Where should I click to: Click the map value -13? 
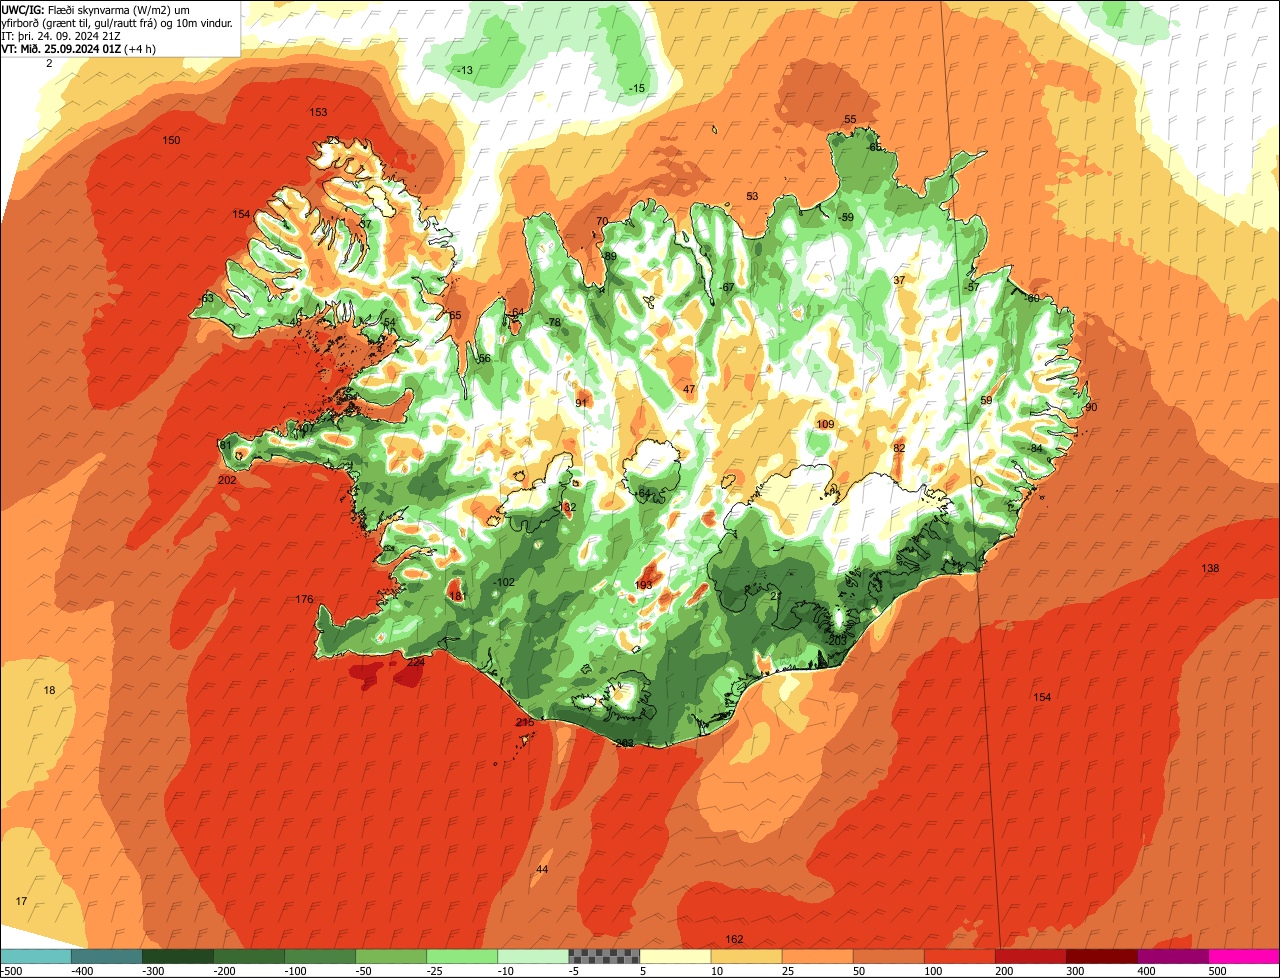click(x=464, y=70)
